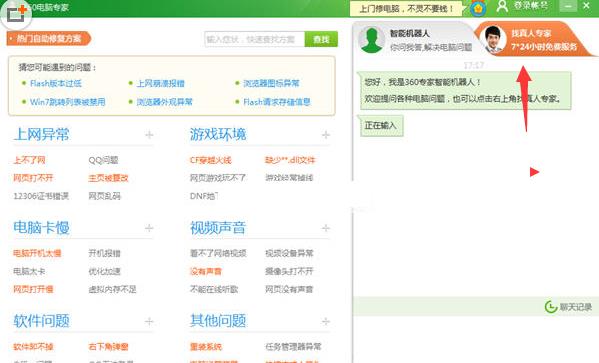Select the 电脑开机太慢 fix
The image size is (599, 363).
tap(37, 253)
